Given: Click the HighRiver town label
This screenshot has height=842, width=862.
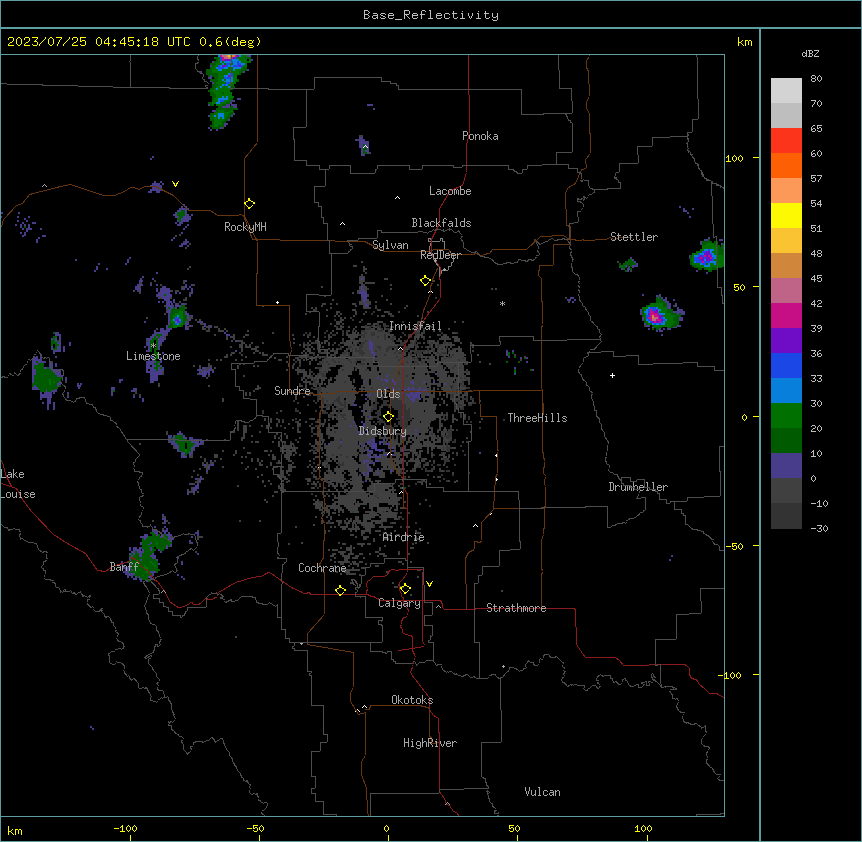Looking at the screenshot, I should (x=430, y=743).
